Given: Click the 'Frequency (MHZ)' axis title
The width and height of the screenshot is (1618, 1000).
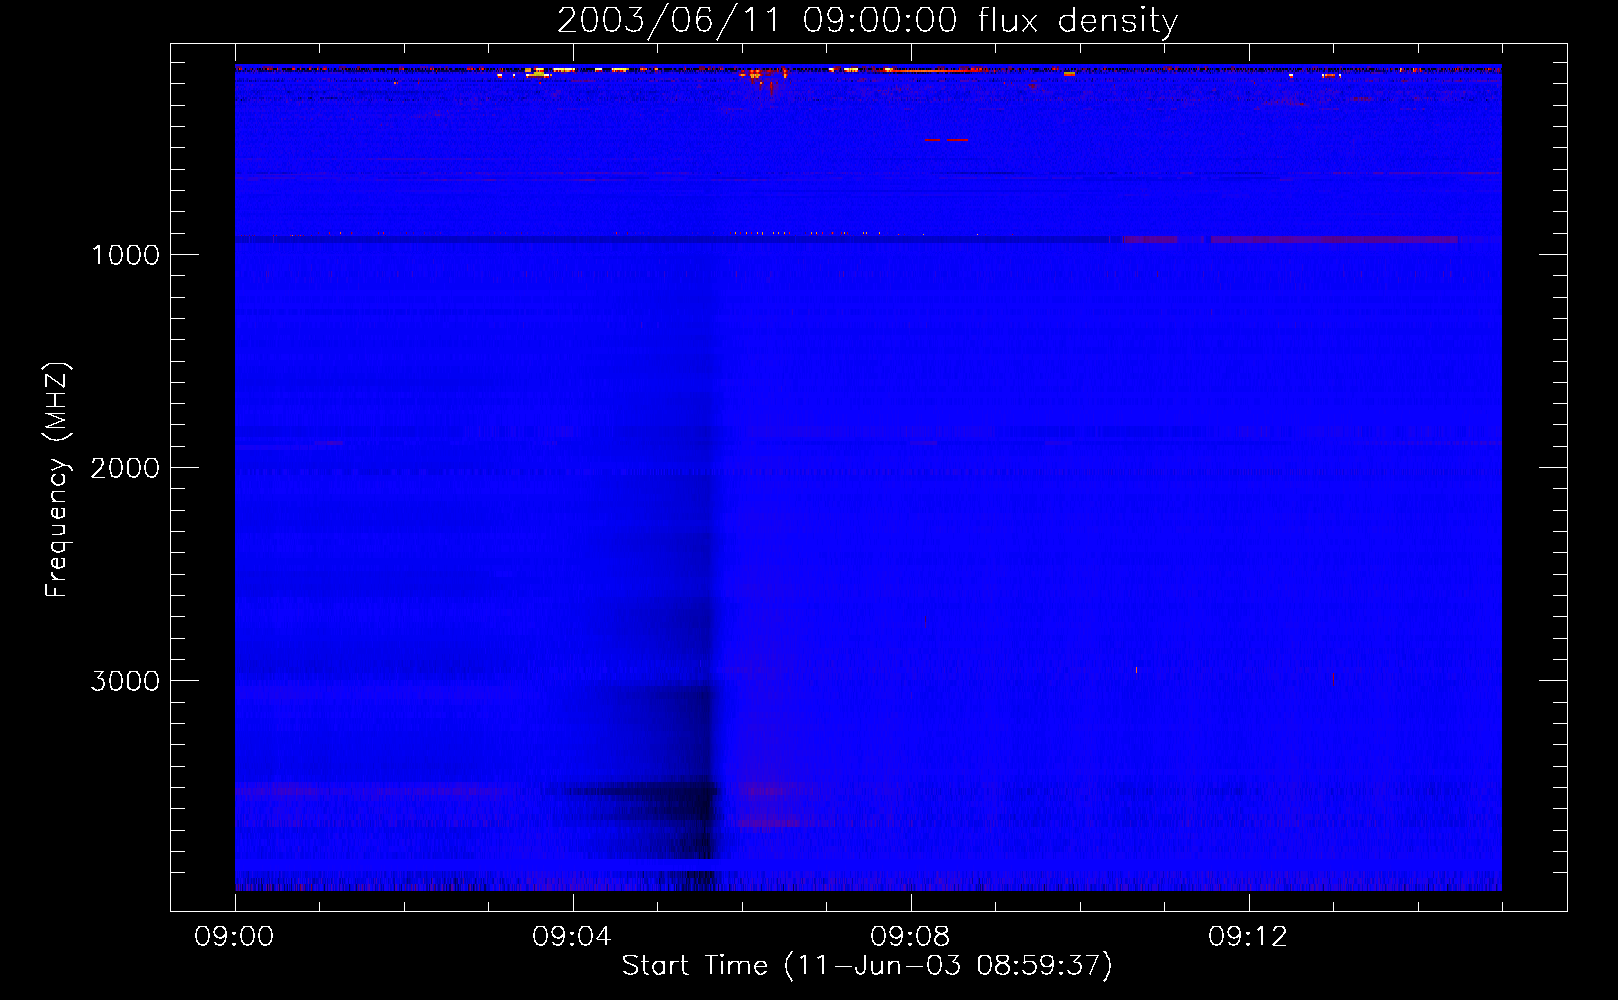Looking at the screenshot, I should [x=57, y=480].
